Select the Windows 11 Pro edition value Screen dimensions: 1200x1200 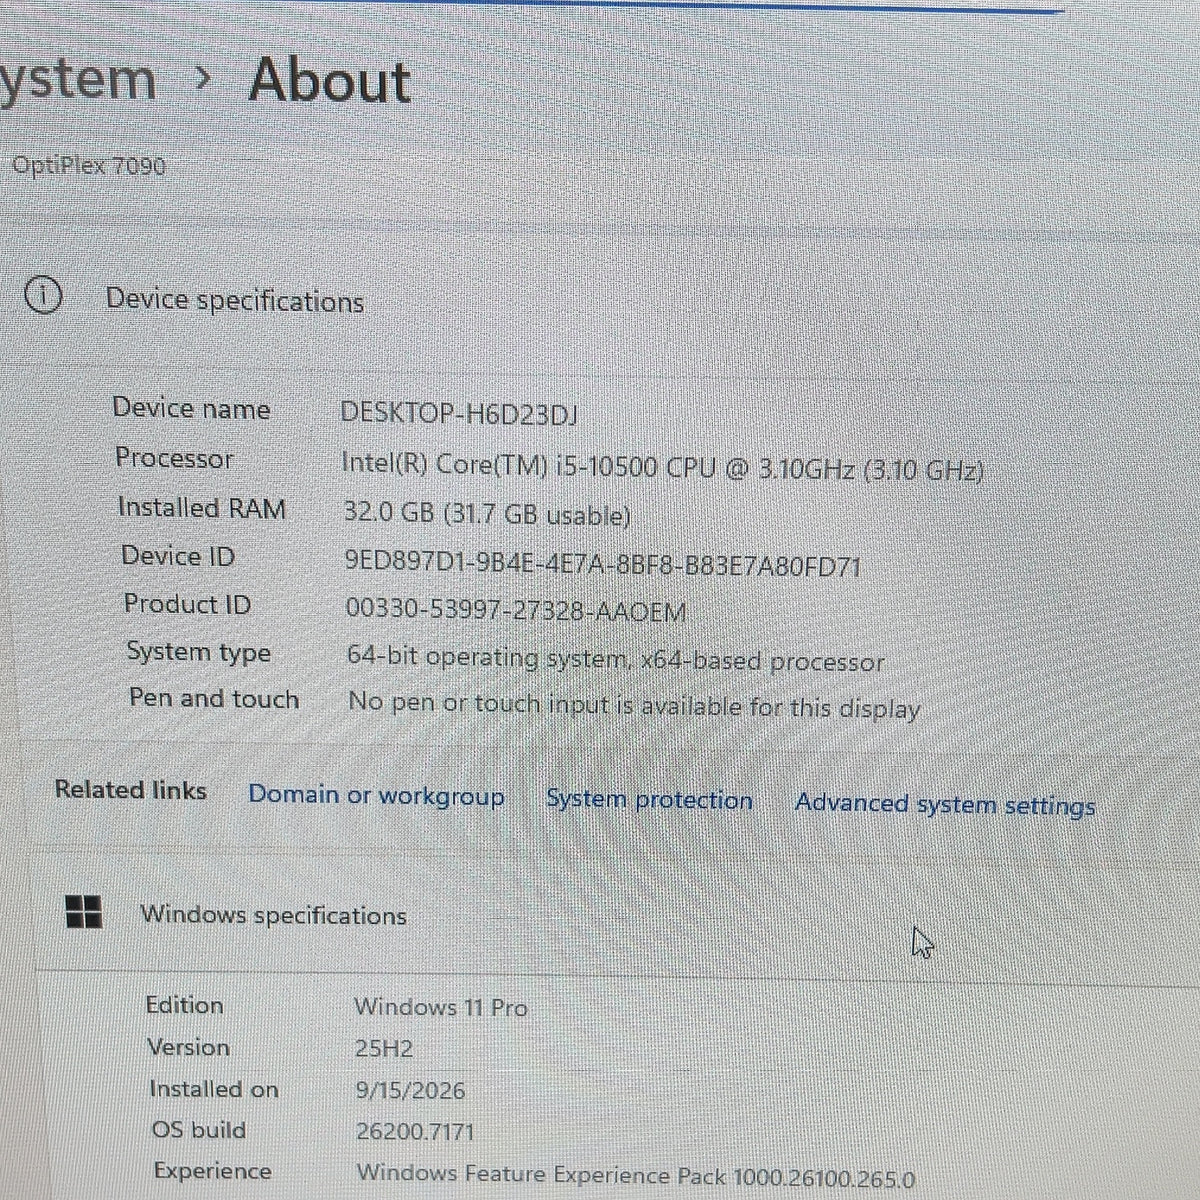[x=441, y=1007]
